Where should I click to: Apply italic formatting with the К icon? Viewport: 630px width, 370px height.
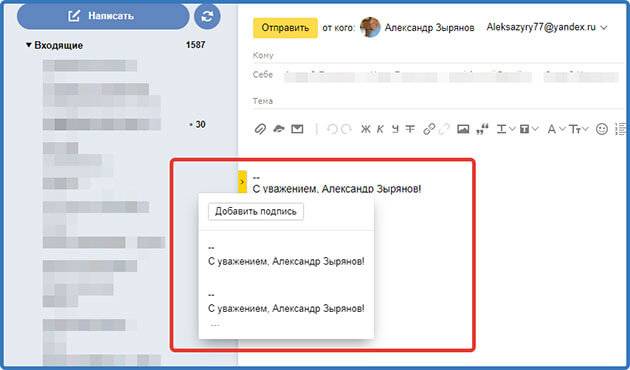(x=380, y=129)
